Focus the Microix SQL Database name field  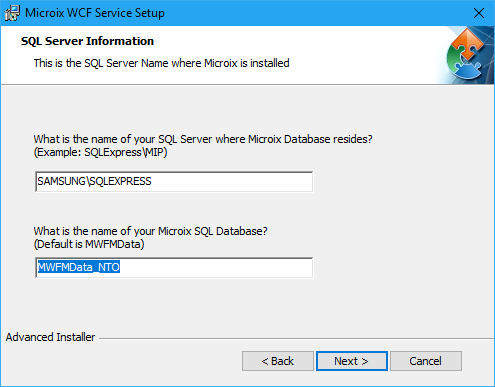point(174,267)
